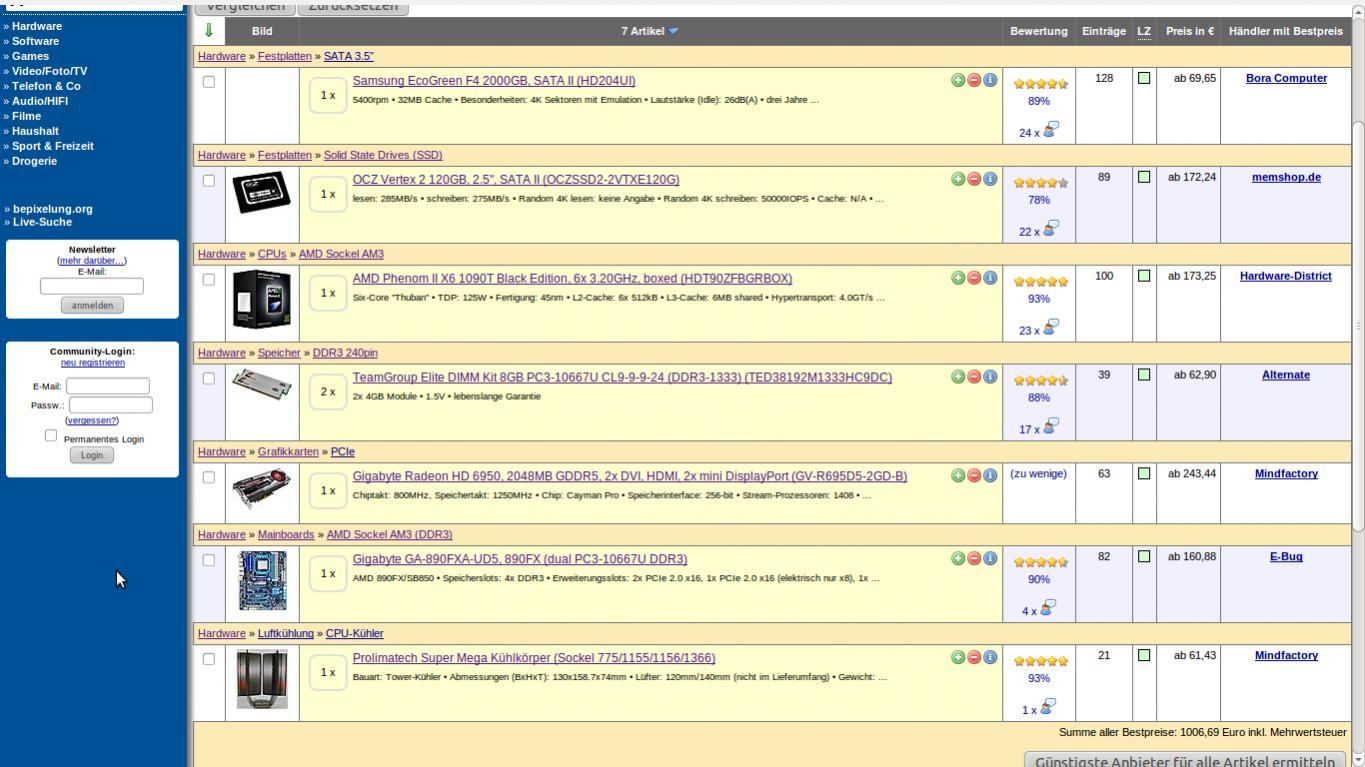
Task: Tick the checkbox for Prolimatech Super Mega
Action: coord(209,660)
